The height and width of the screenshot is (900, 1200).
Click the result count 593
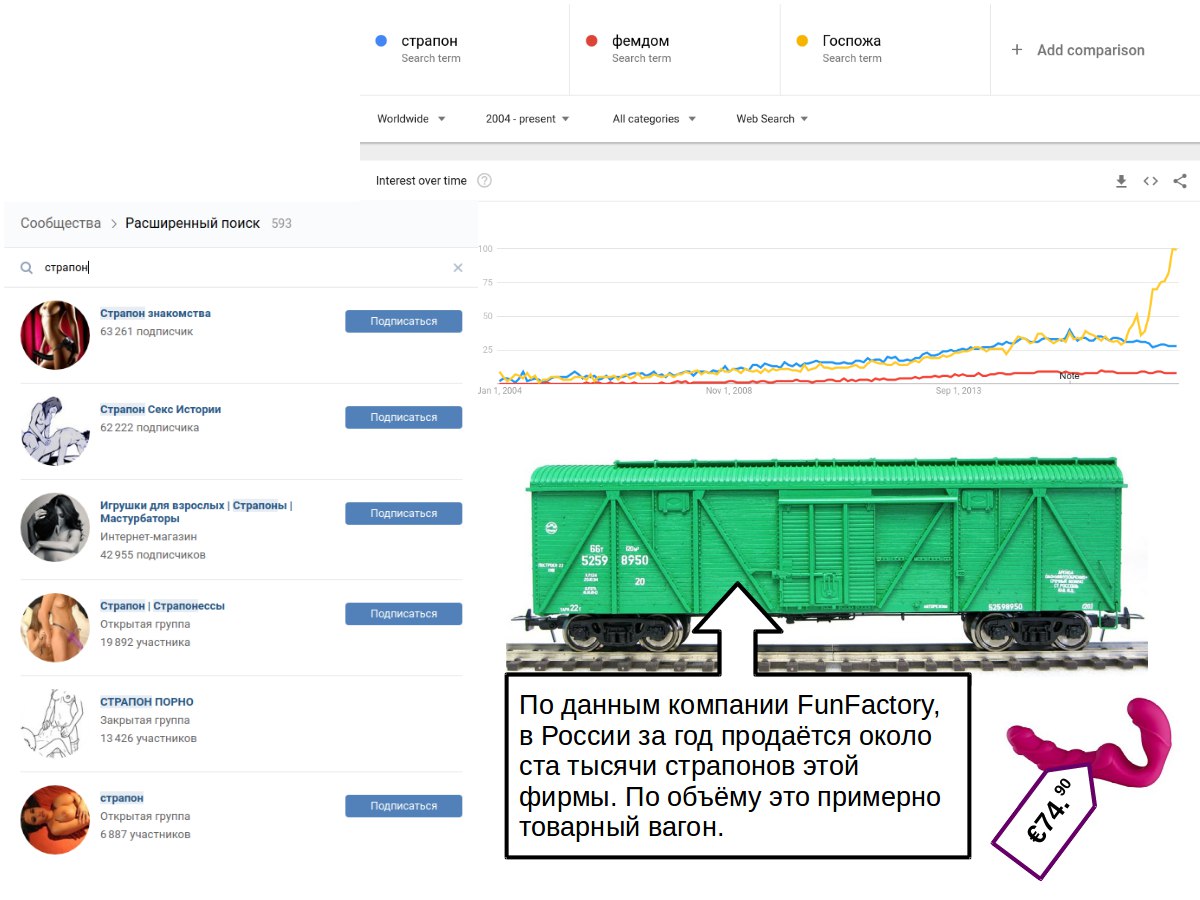282,223
